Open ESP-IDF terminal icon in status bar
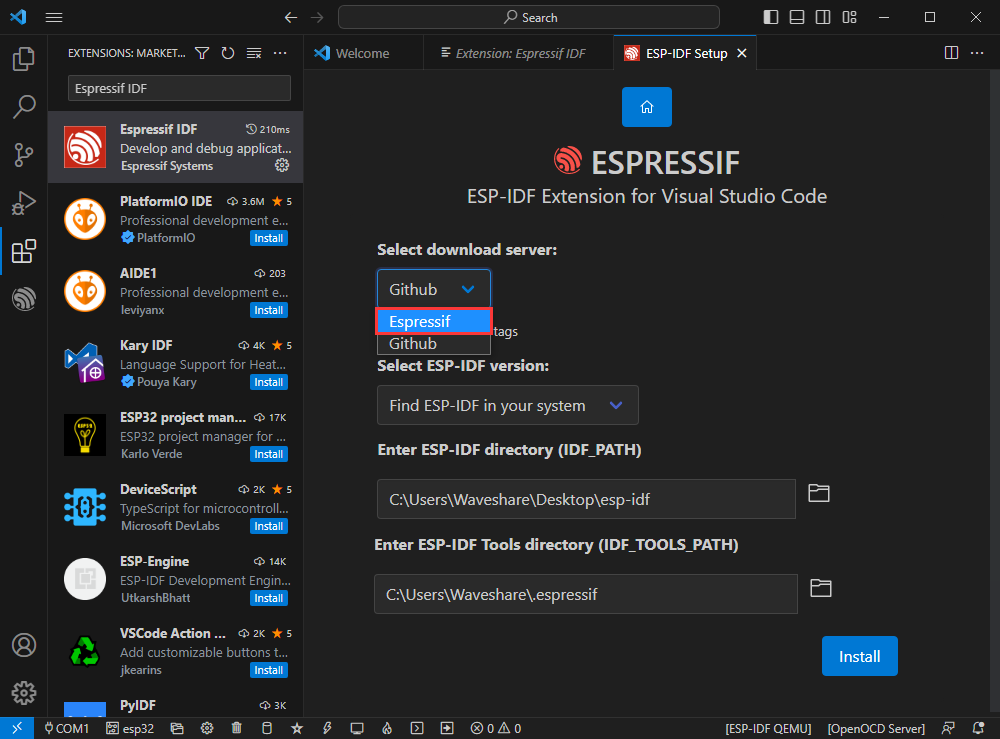 tap(417, 728)
